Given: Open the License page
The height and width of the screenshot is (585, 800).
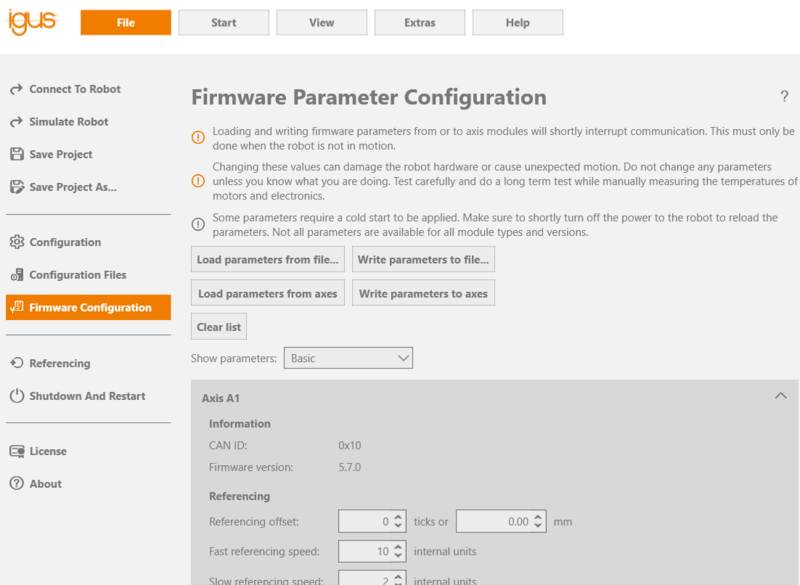Looking at the screenshot, I should (88, 451).
